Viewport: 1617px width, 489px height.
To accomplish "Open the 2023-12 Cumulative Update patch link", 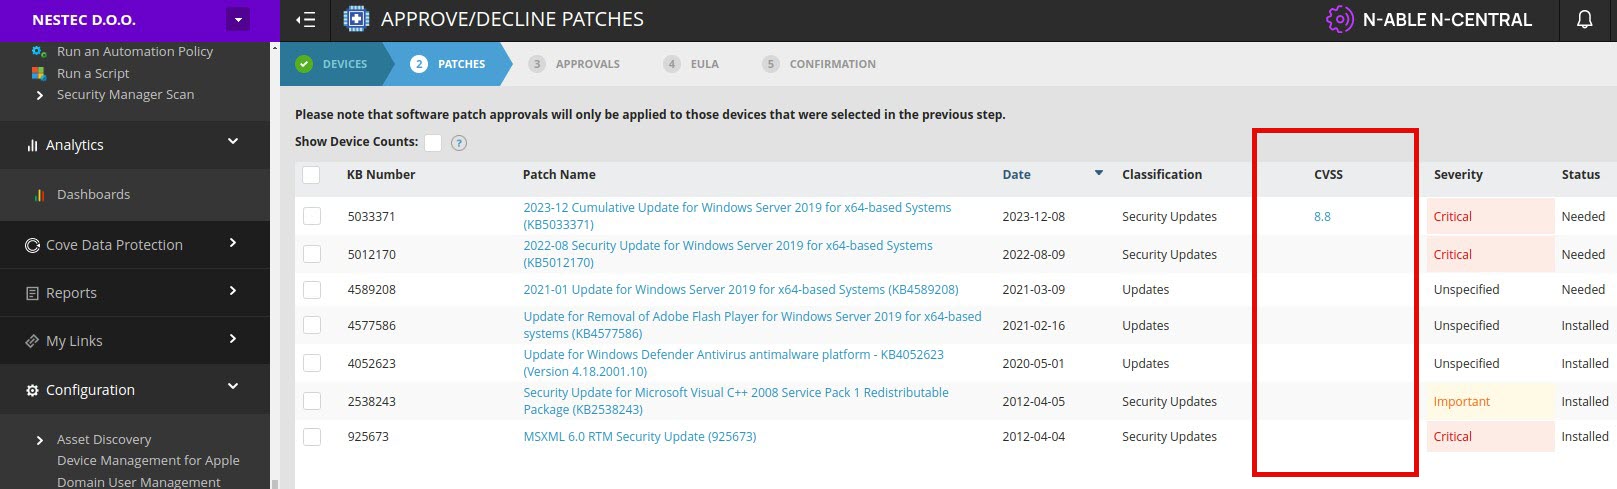I will 737,216.
